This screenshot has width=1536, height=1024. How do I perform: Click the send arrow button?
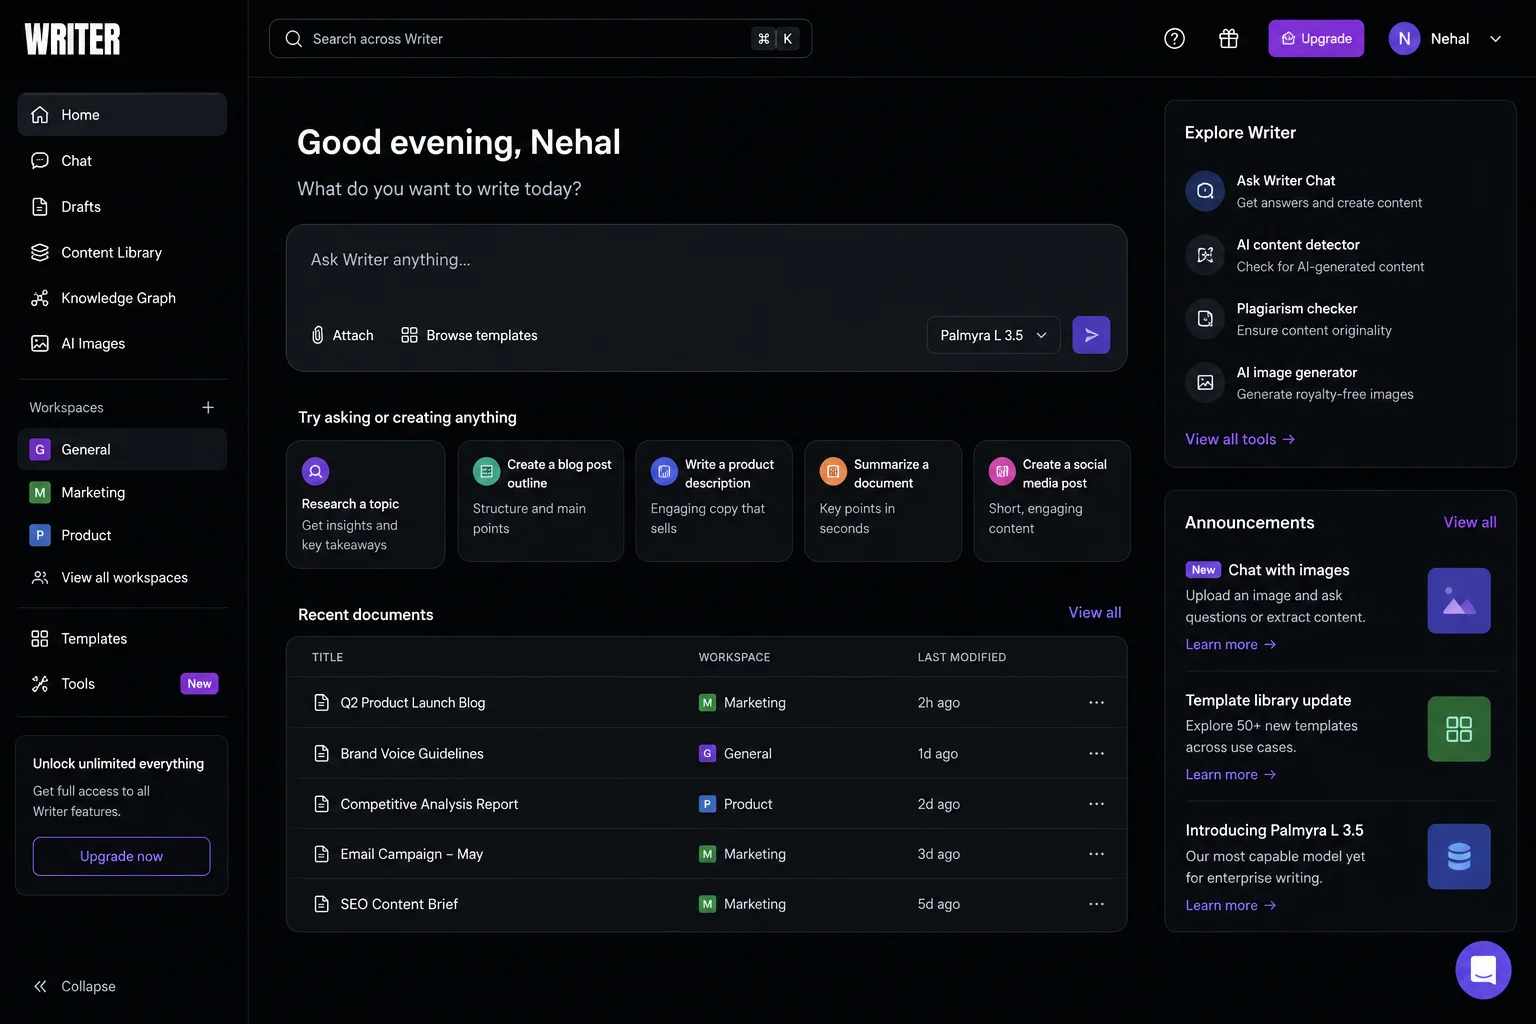1091,335
